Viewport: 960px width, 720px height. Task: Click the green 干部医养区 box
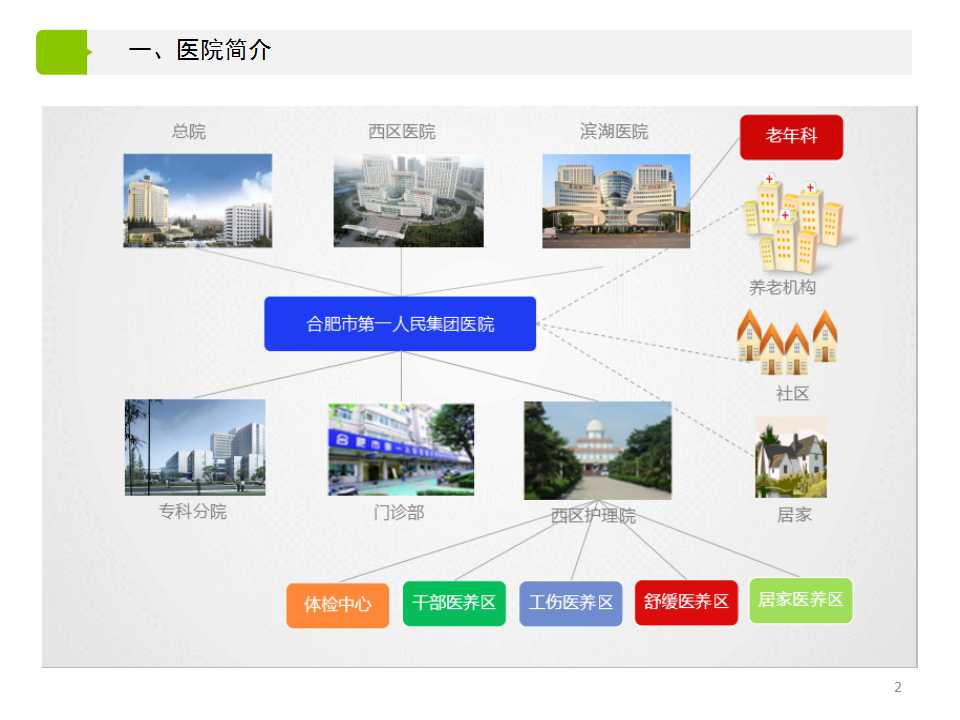[x=454, y=603]
